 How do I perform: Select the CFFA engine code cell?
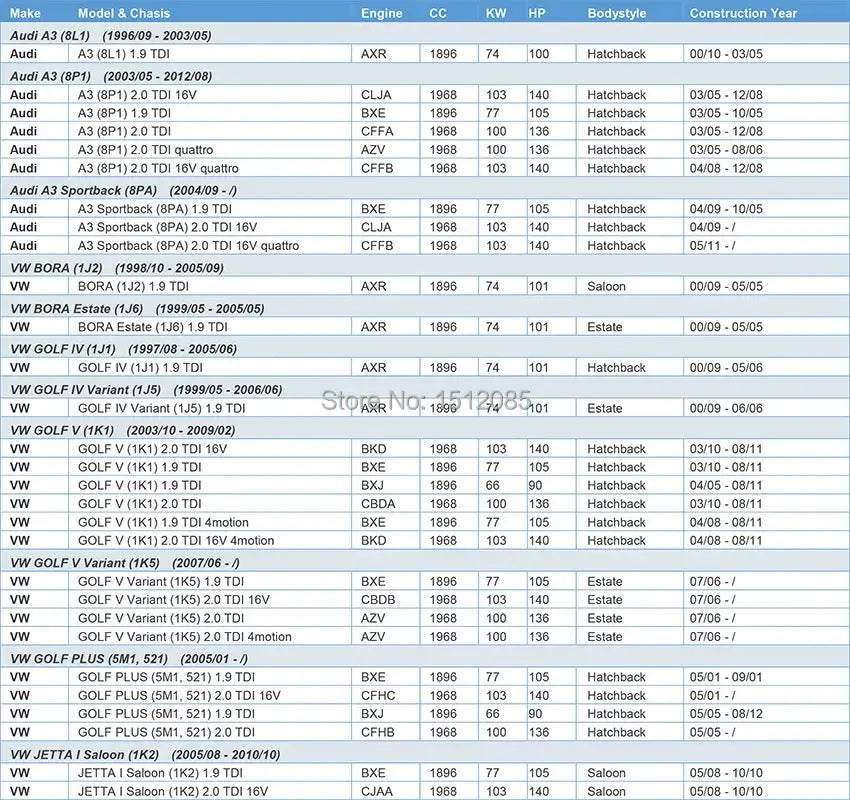coord(377,131)
